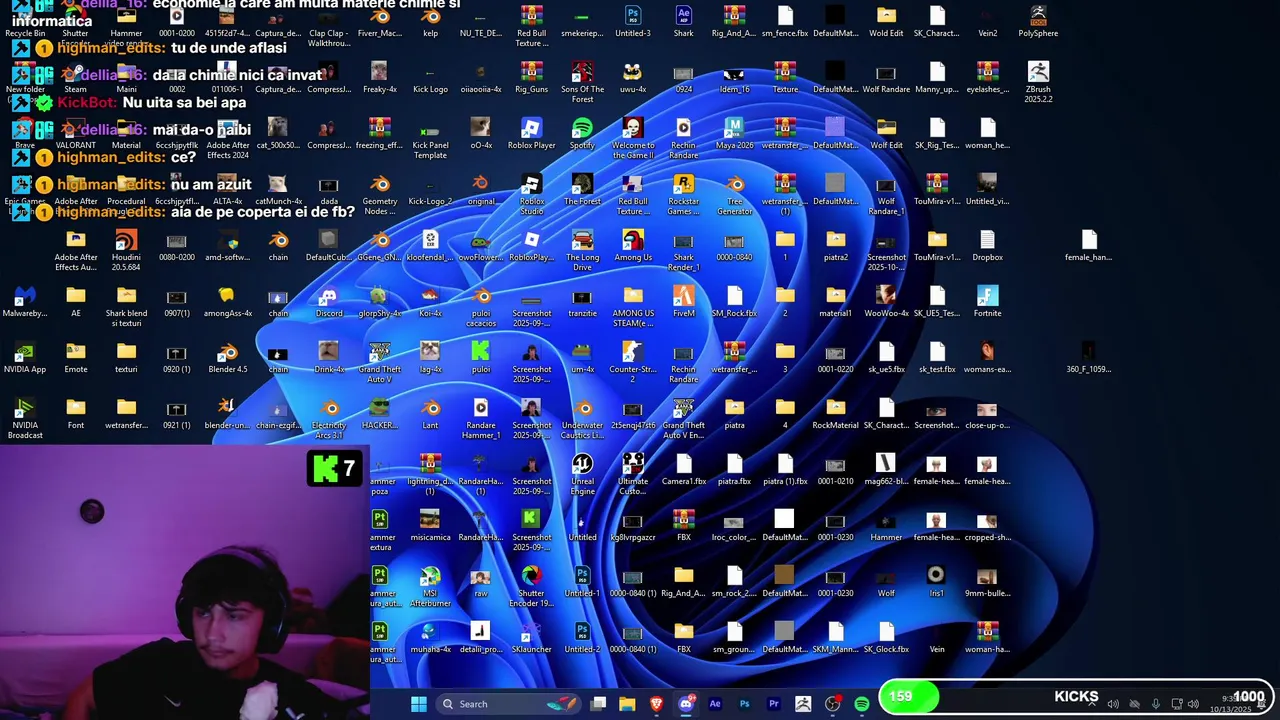
Task: Select the MSI Afterburner icon
Action: [x=430, y=585]
